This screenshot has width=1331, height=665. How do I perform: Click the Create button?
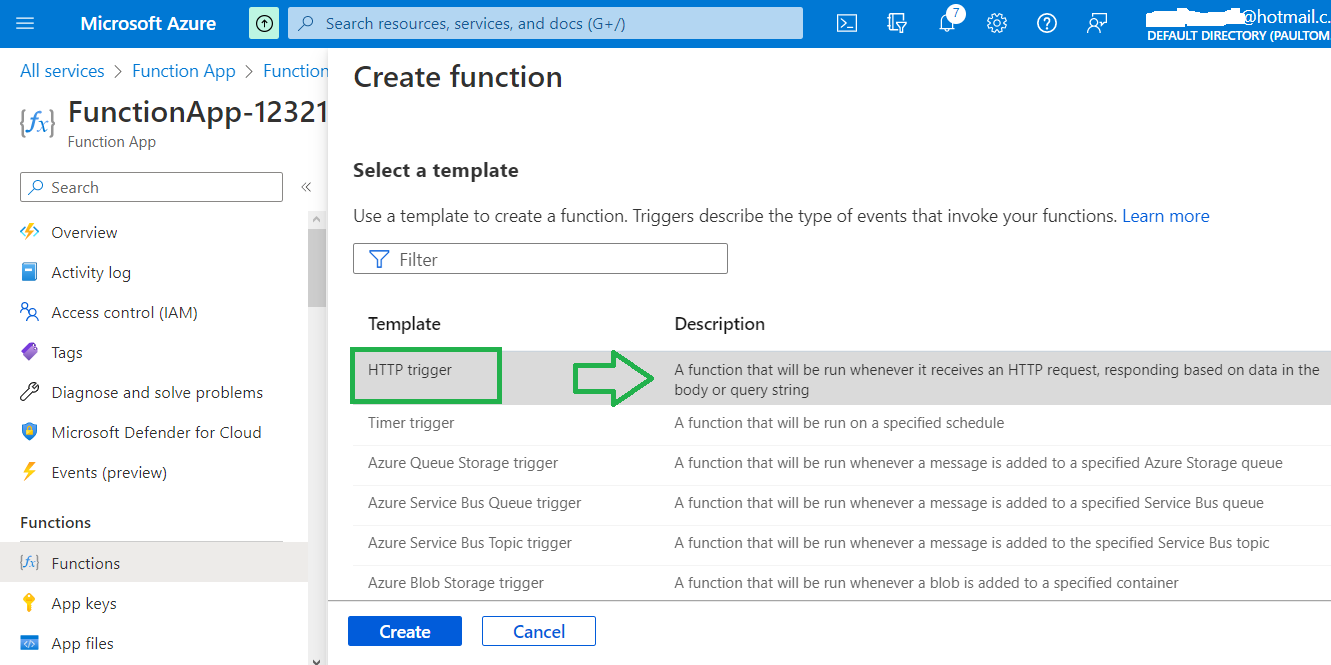point(405,631)
